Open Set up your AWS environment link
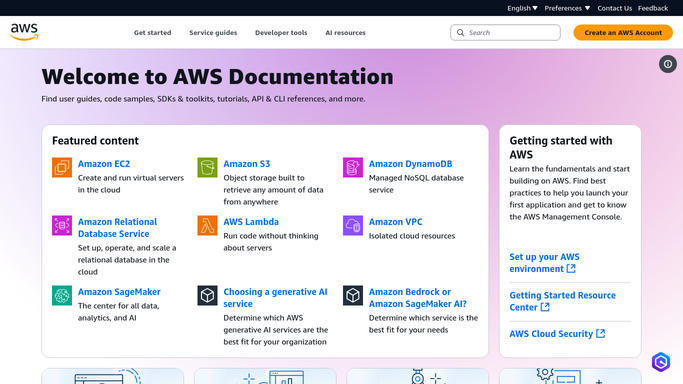The height and width of the screenshot is (384, 683). 544,263
